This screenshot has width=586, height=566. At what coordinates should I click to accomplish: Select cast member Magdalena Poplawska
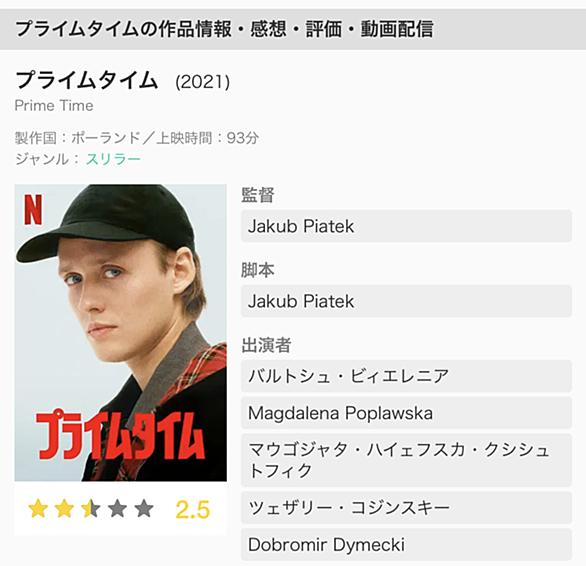406,413
